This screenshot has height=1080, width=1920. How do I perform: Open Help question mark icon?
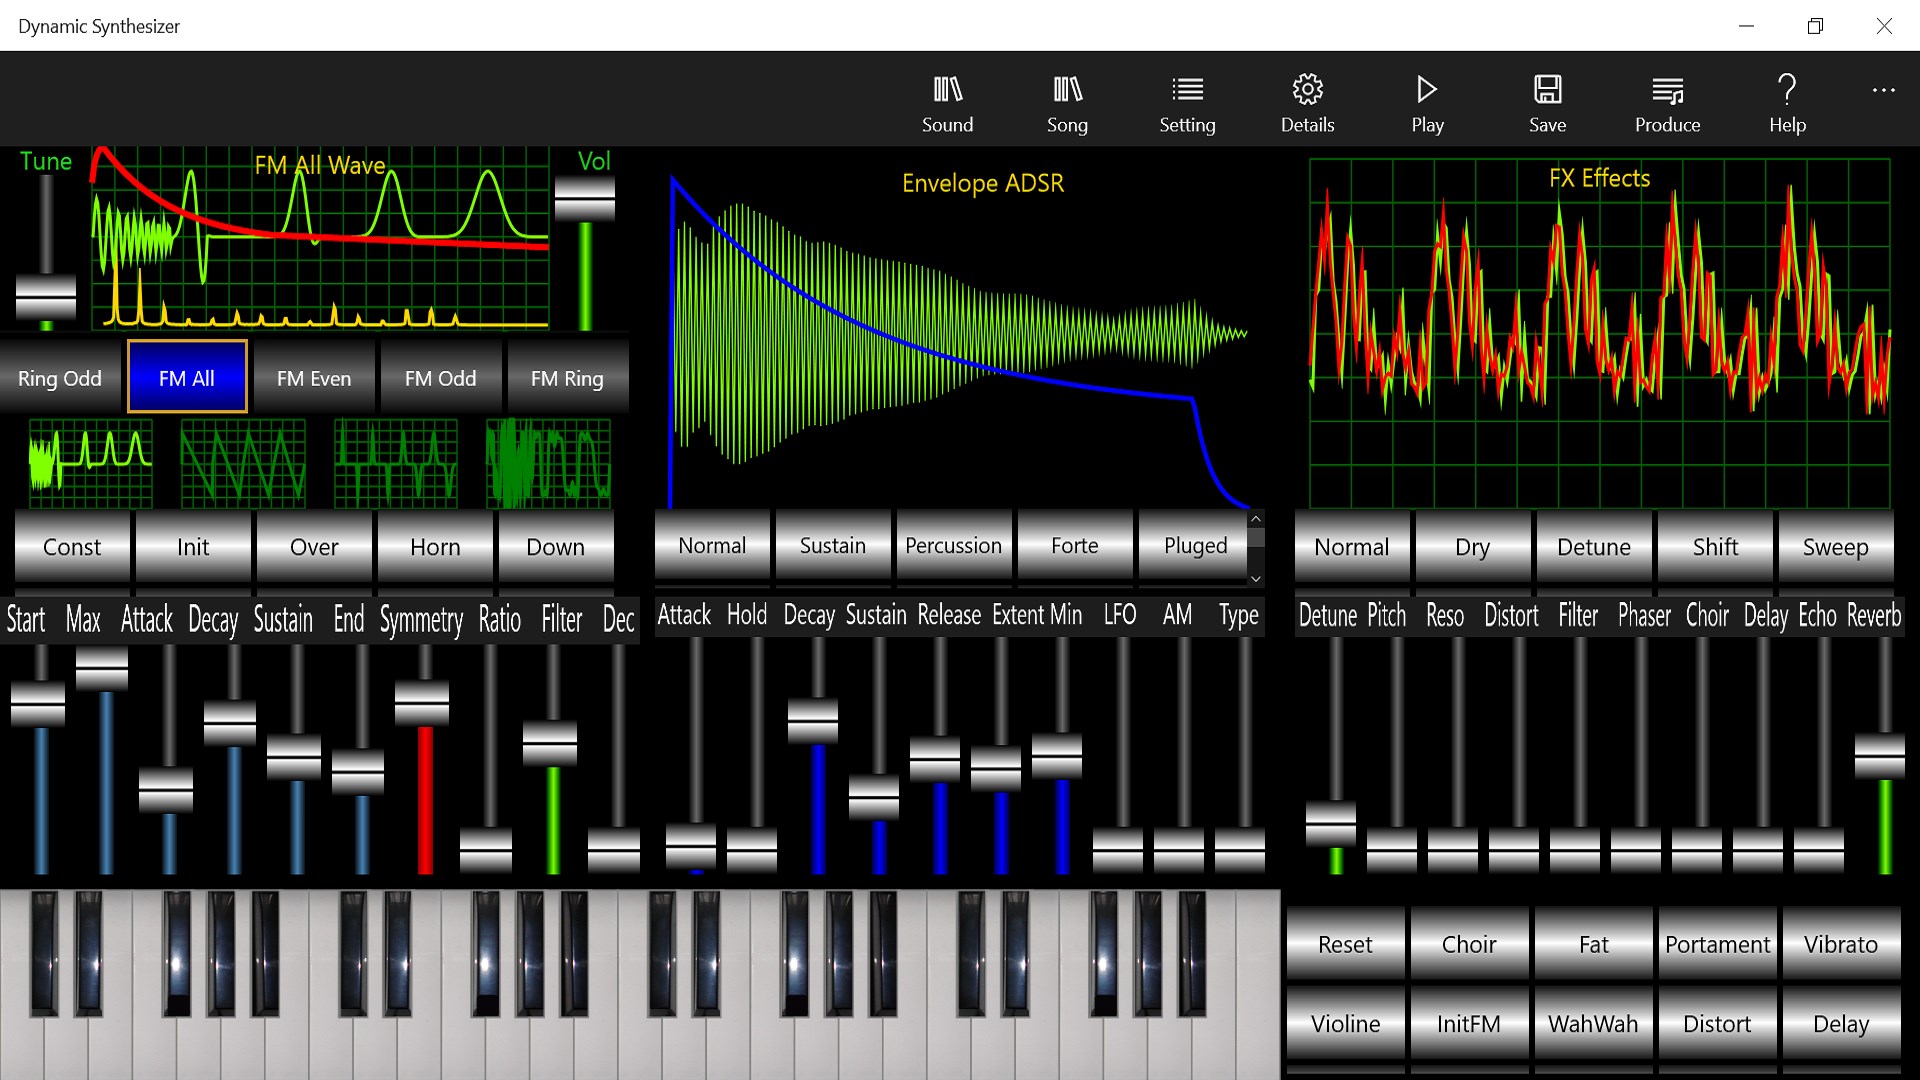pos(1787,90)
